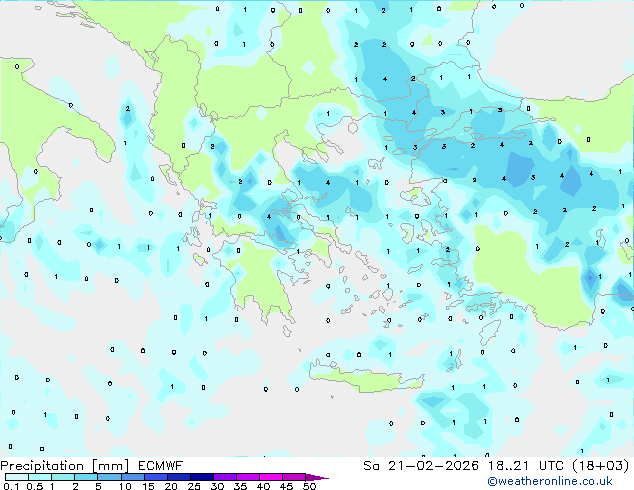This screenshot has width=634, height=490.
Task: Click the Peloponnese peninsula on the map
Action: (259, 279)
